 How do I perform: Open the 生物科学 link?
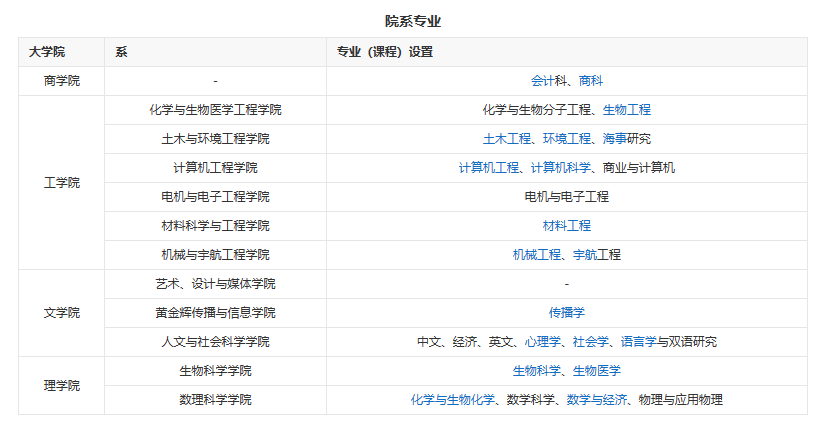537,371
